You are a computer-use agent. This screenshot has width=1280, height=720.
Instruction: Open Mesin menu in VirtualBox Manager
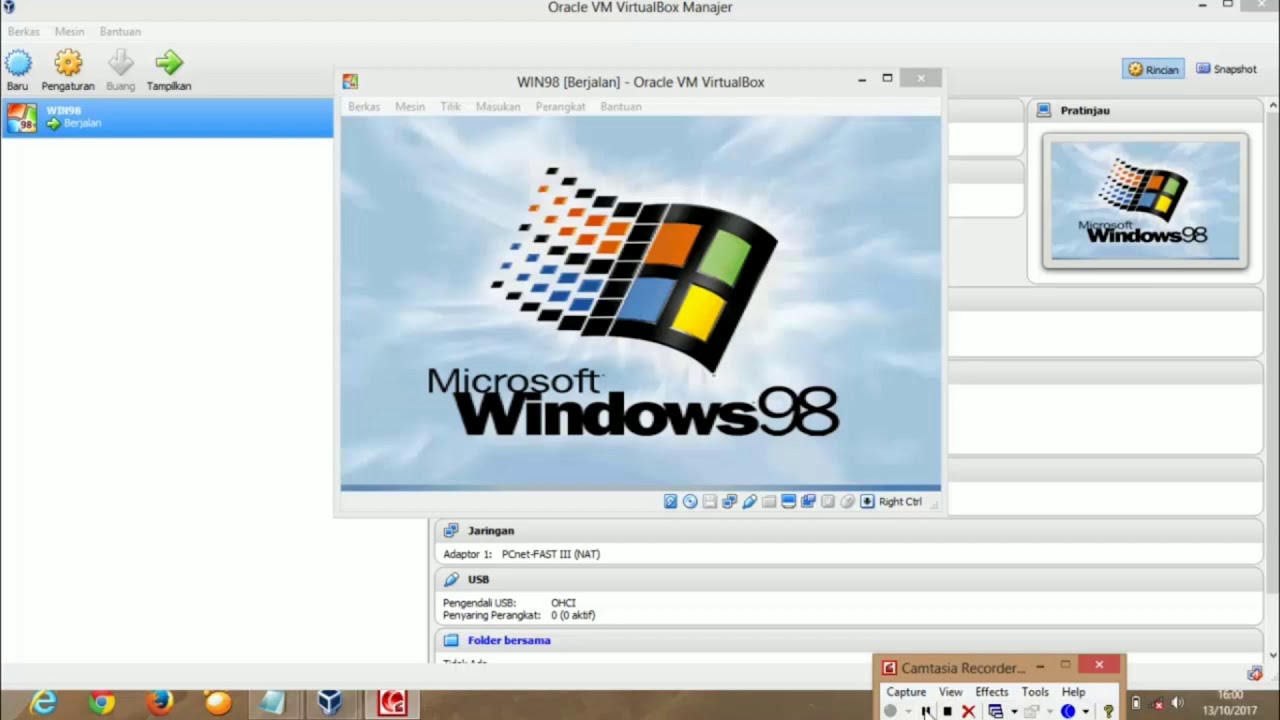coord(69,32)
